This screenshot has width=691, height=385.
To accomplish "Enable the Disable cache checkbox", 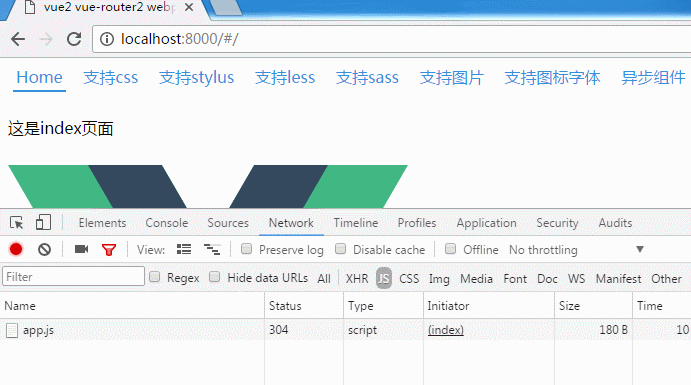I will [x=340, y=249].
